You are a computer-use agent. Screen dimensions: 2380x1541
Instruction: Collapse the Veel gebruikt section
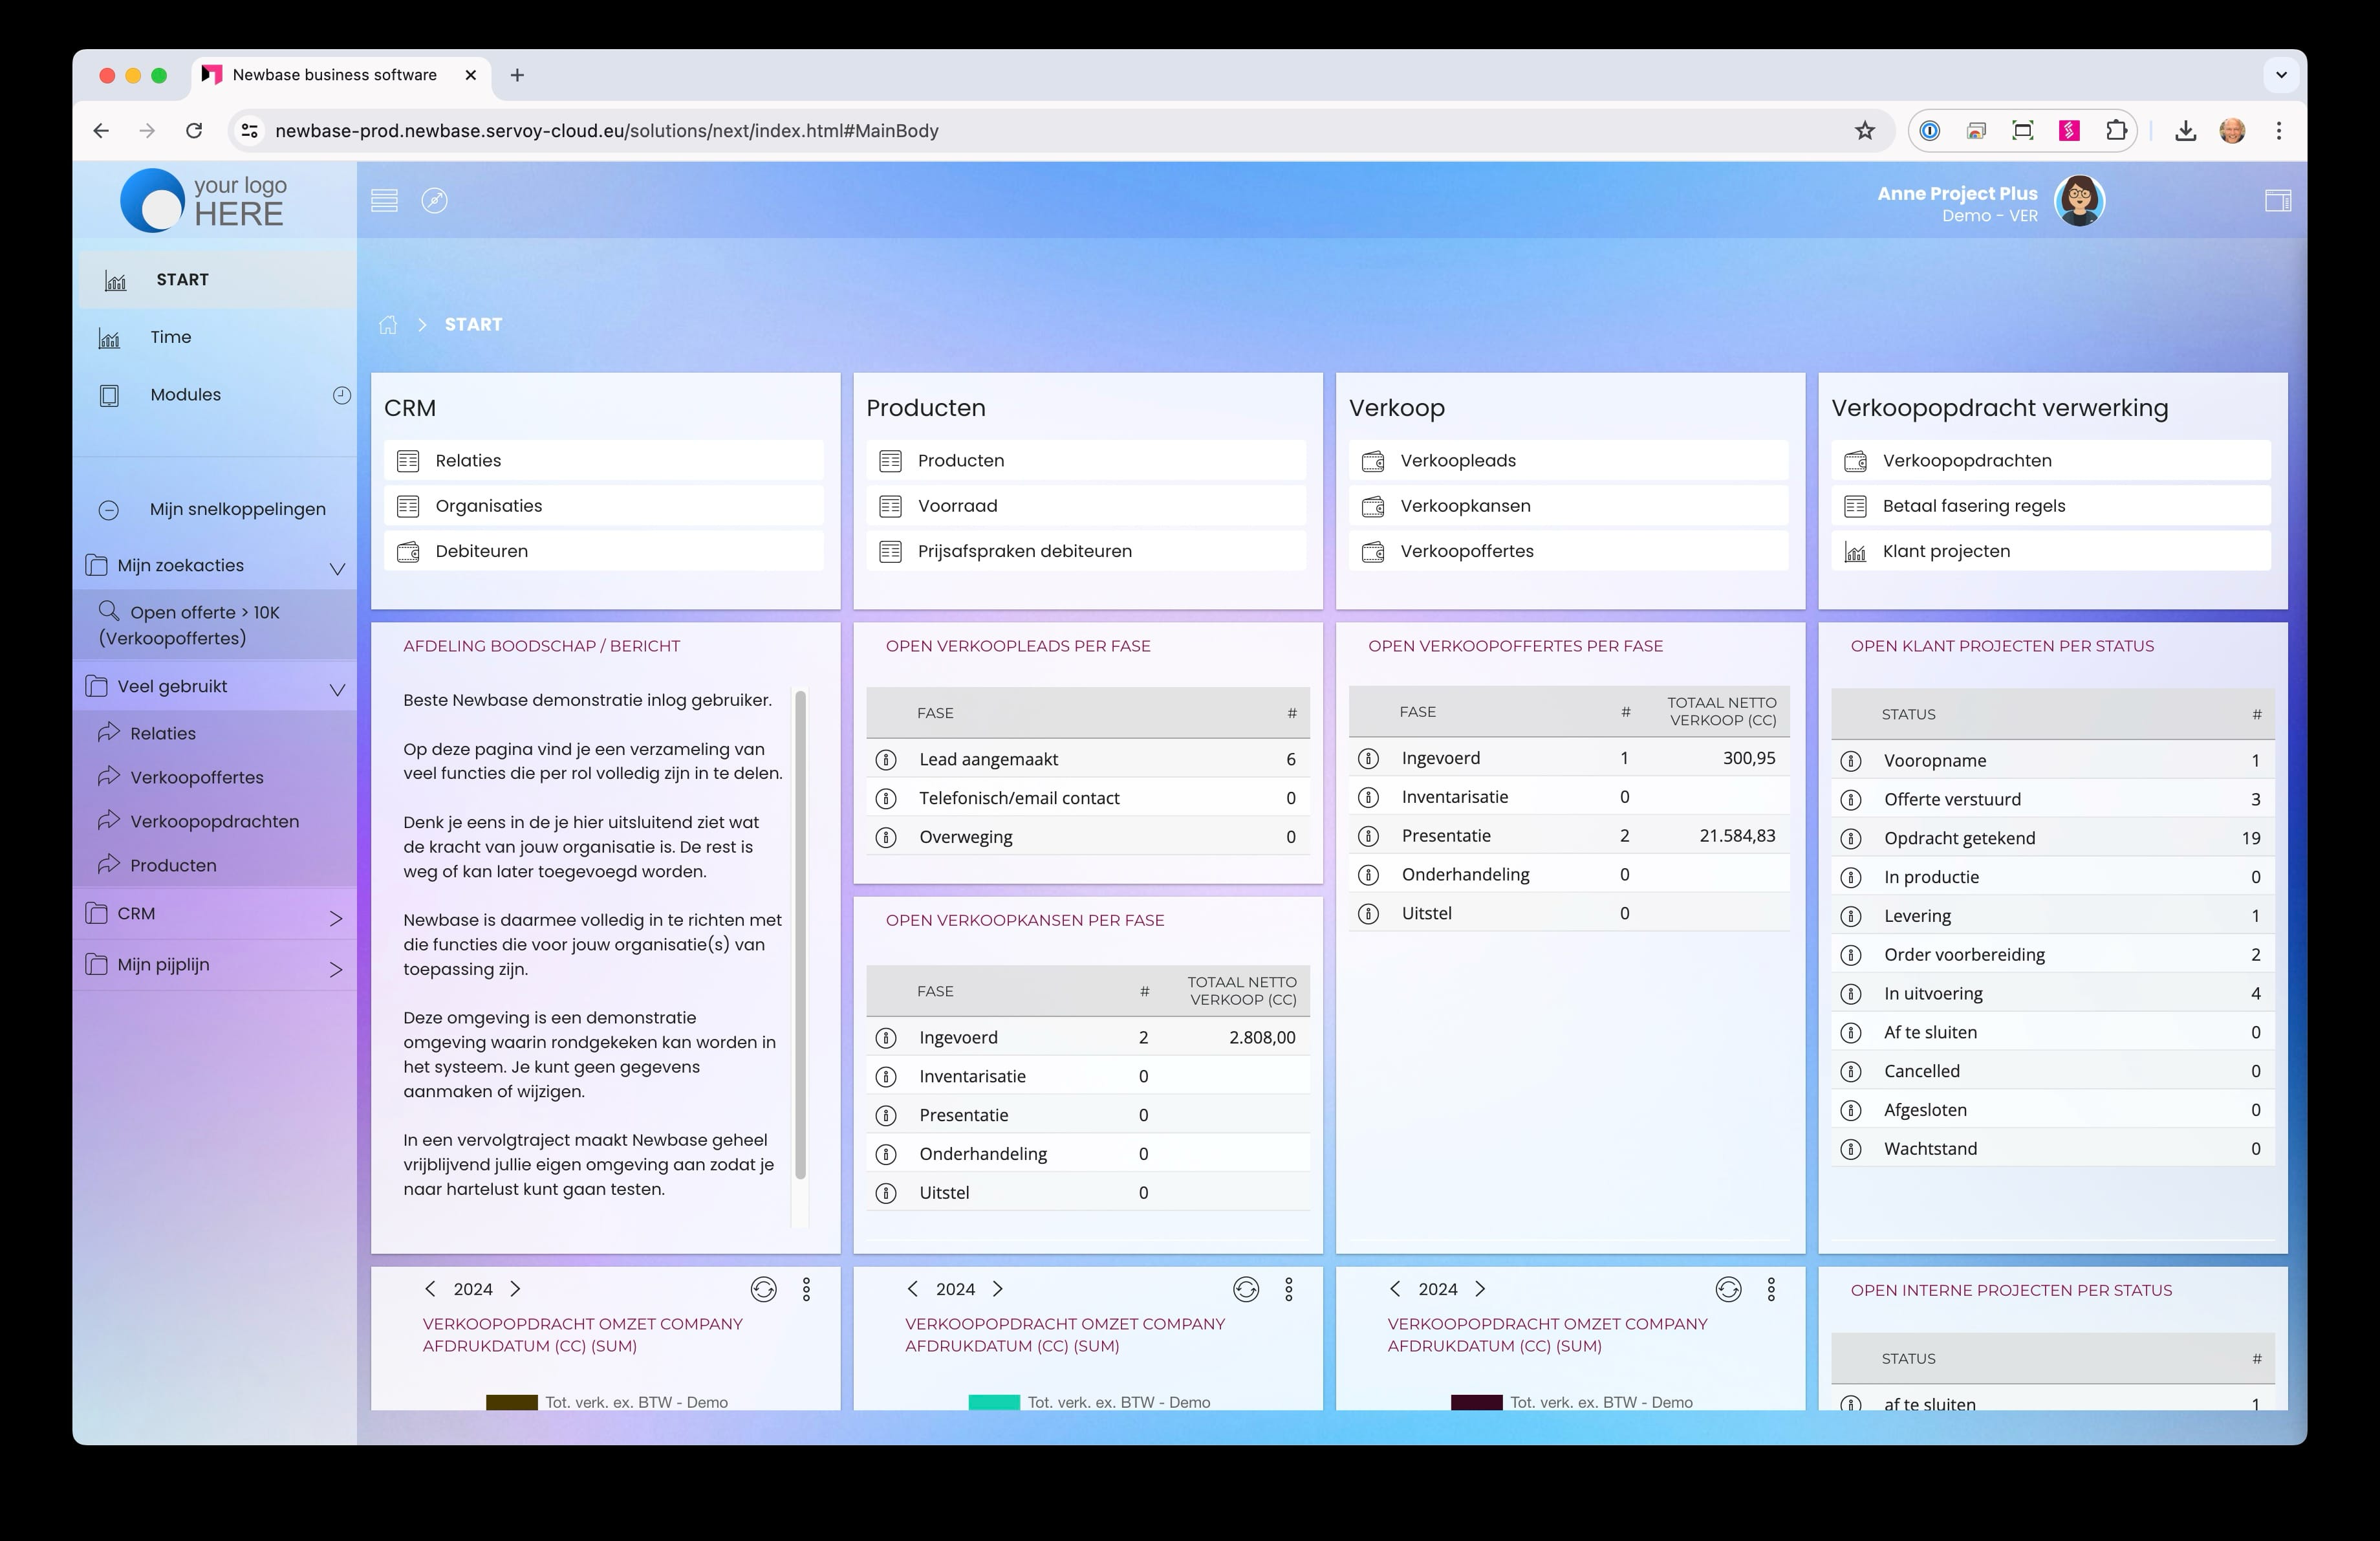(337, 689)
